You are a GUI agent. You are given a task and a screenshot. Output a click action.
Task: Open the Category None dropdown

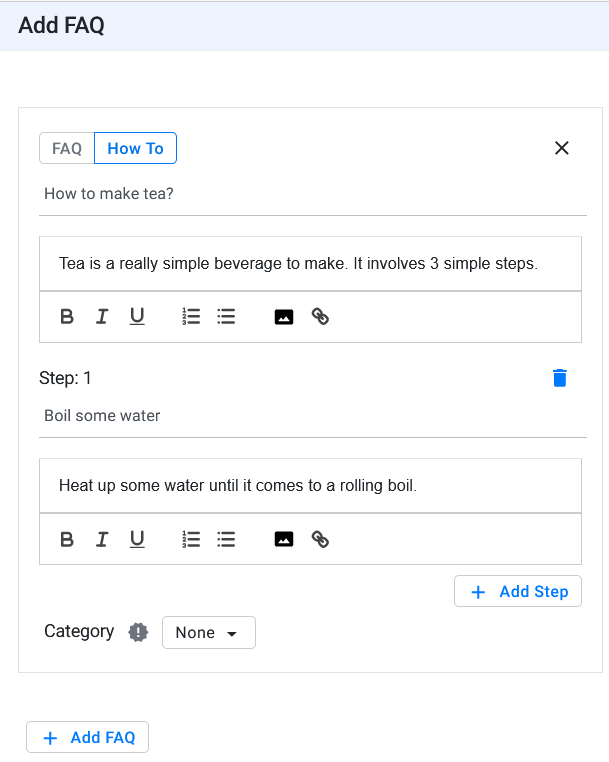point(209,632)
